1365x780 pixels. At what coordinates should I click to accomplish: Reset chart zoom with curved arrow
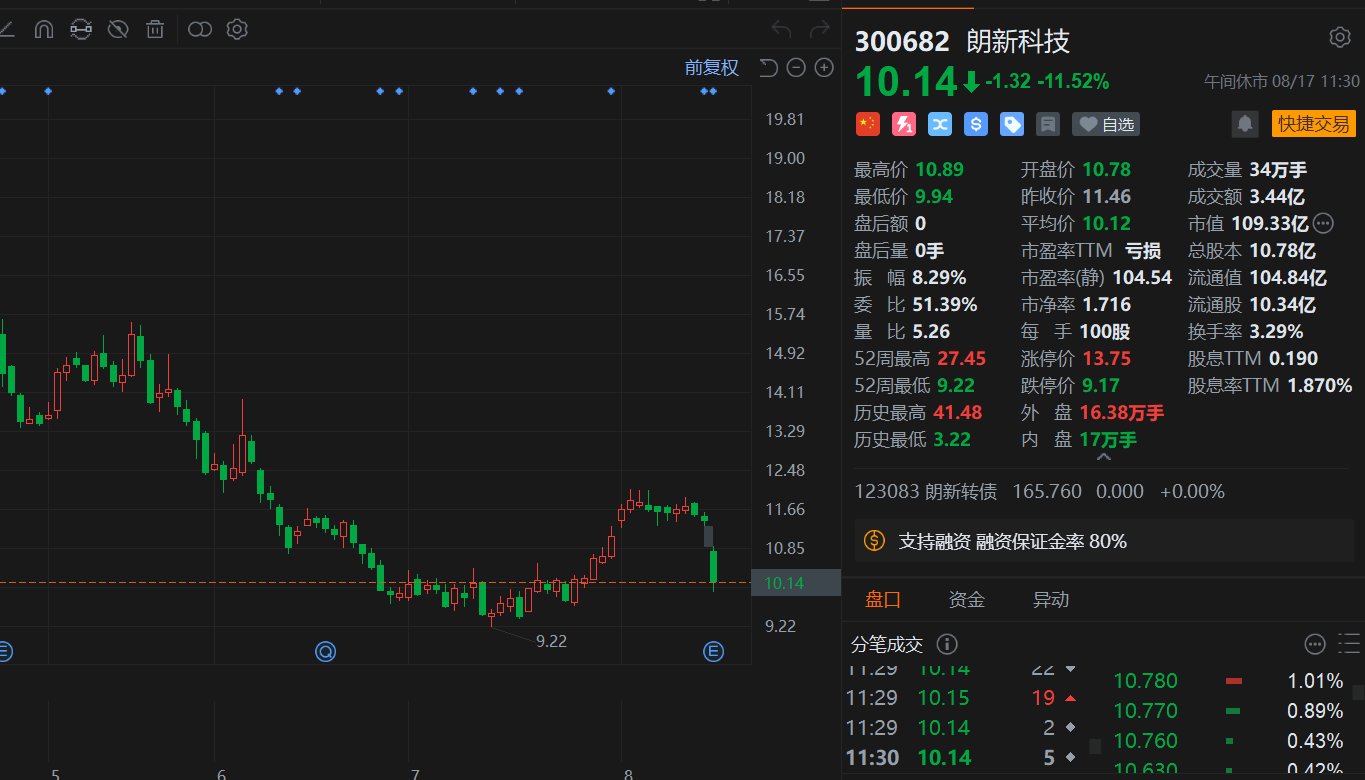pos(768,68)
